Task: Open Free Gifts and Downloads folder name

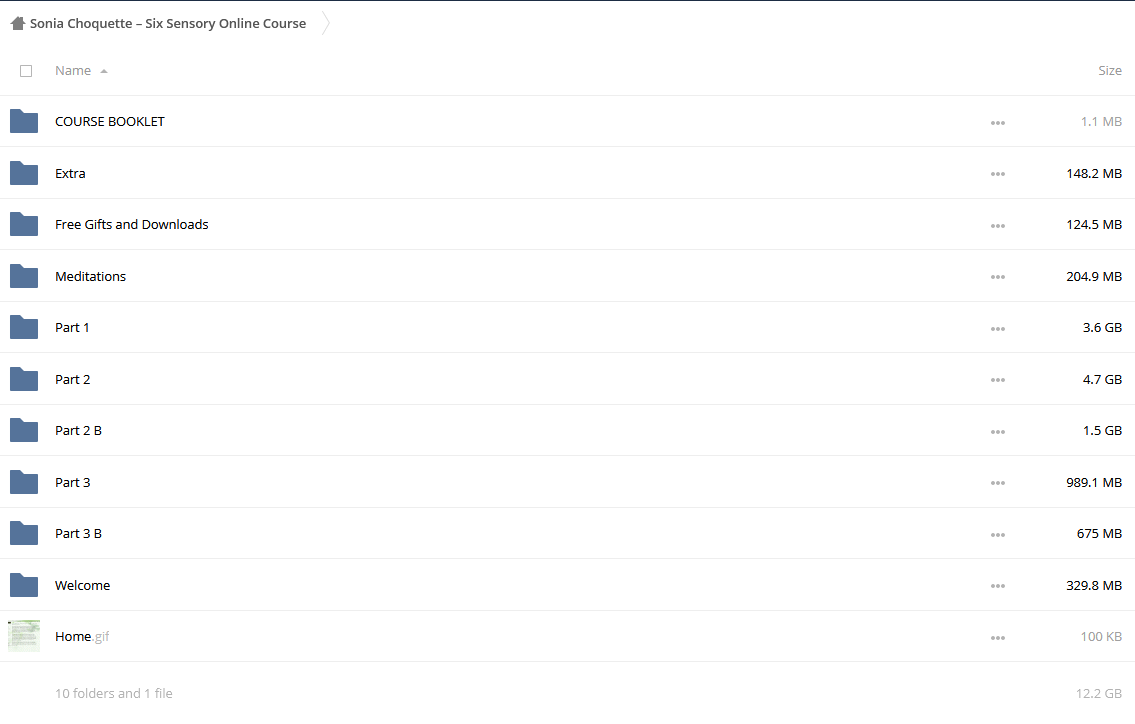Action: pyautogui.click(x=132, y=224)
